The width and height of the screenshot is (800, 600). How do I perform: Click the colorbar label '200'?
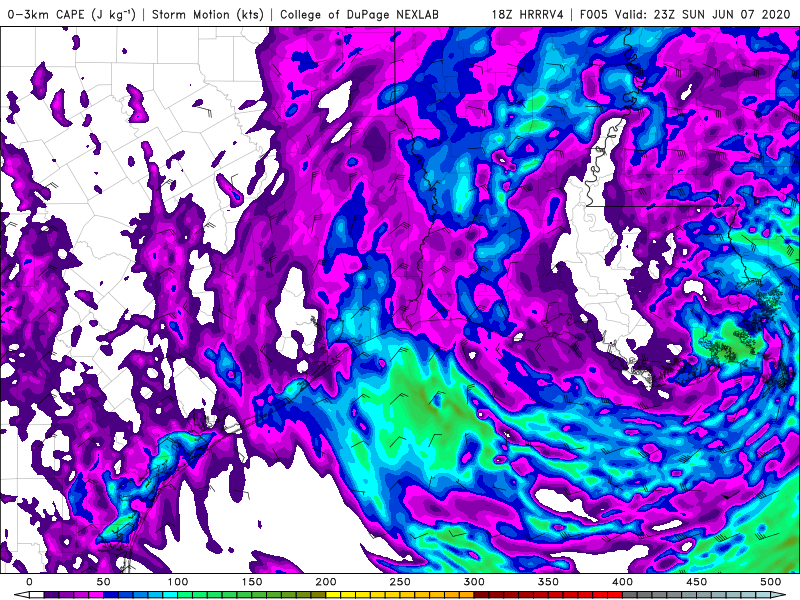pyautogui.click(x=326, y=582)
